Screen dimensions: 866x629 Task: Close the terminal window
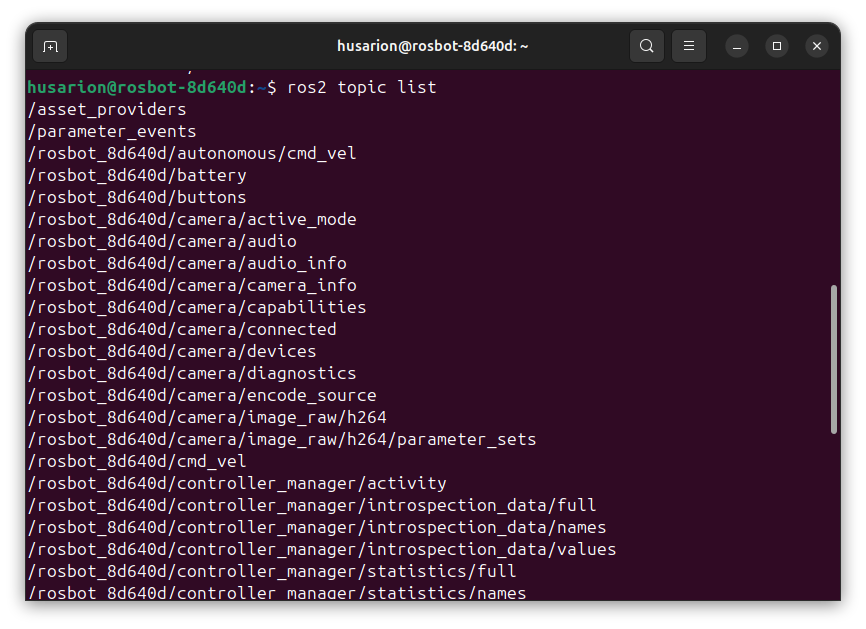click(x=817, y=46)
